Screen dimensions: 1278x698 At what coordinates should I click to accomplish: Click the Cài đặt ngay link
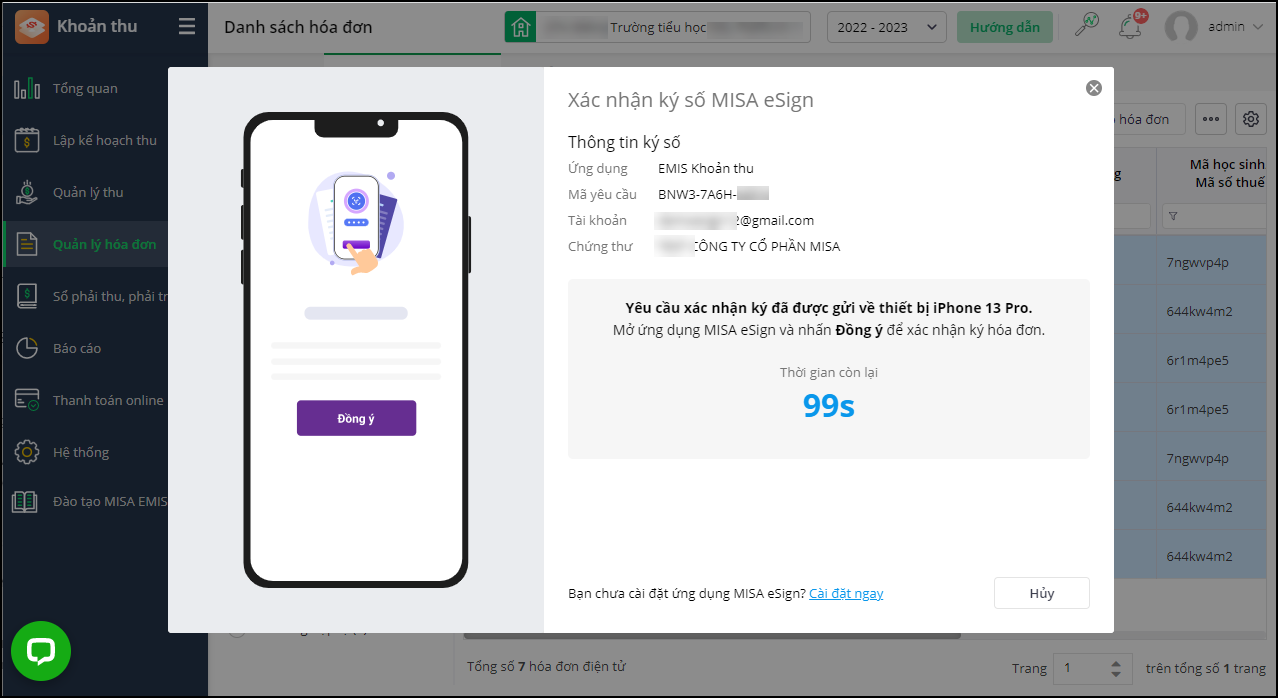(x=846, y=593)
